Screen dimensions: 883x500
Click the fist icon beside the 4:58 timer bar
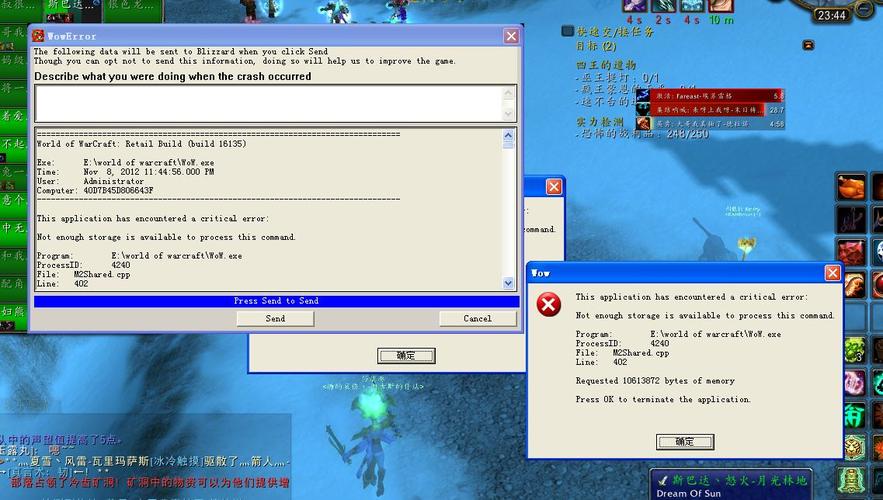643,123
